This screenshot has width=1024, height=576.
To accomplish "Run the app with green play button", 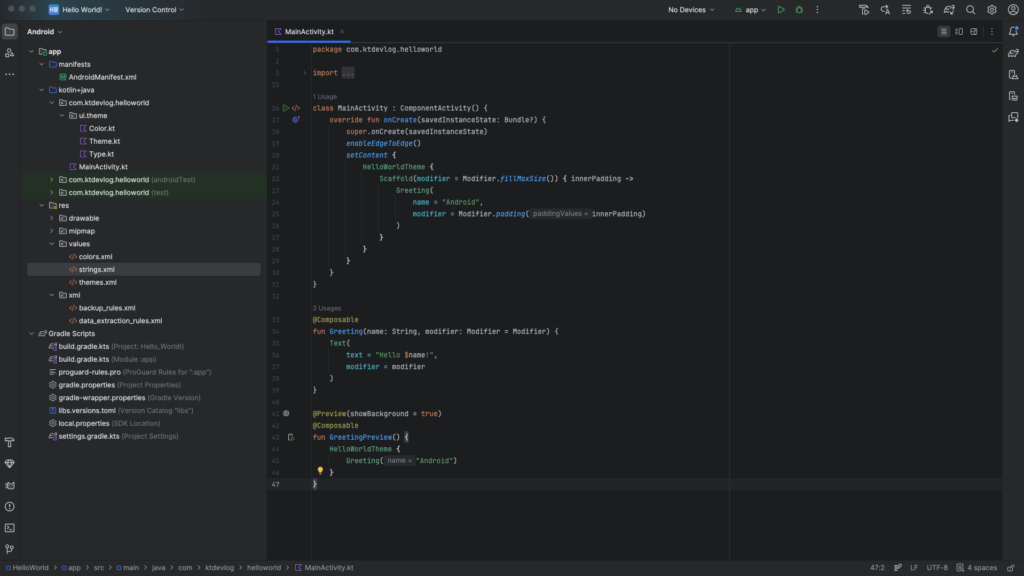I will click(x=780, y=10).
